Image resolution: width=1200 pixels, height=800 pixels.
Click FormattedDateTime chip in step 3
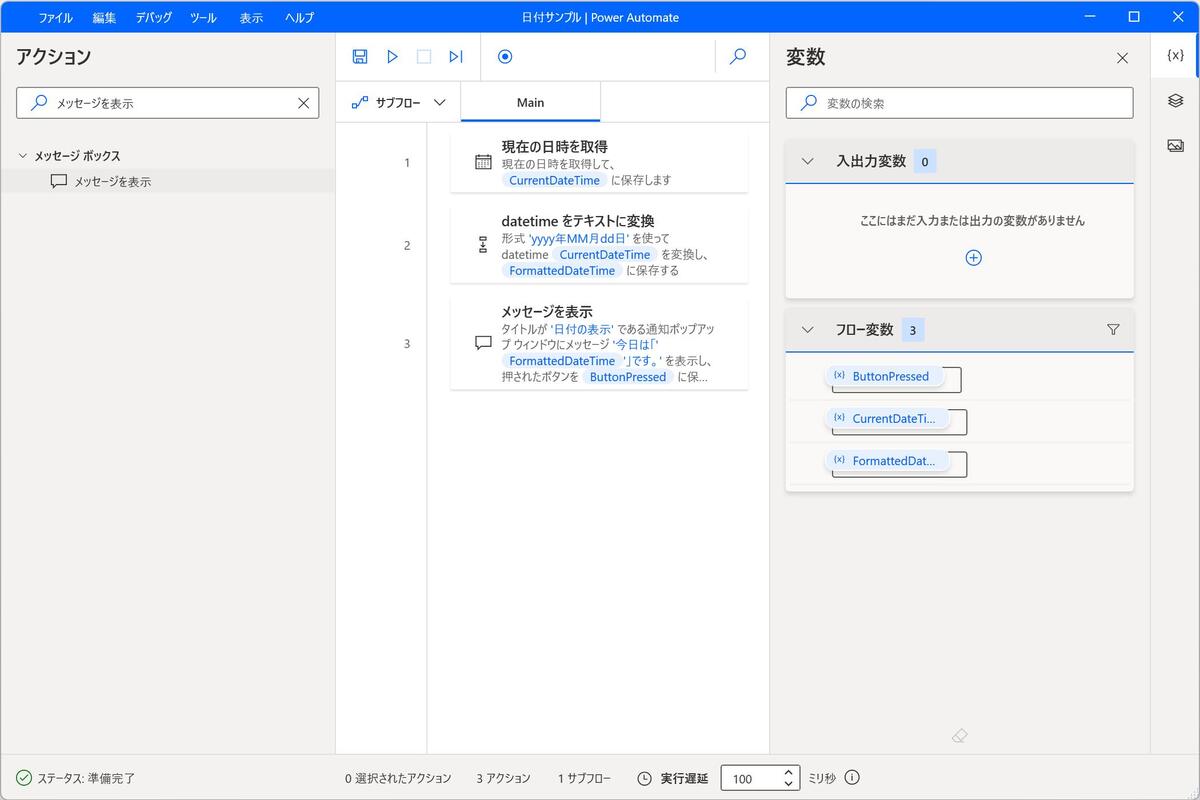pos(562,360)
